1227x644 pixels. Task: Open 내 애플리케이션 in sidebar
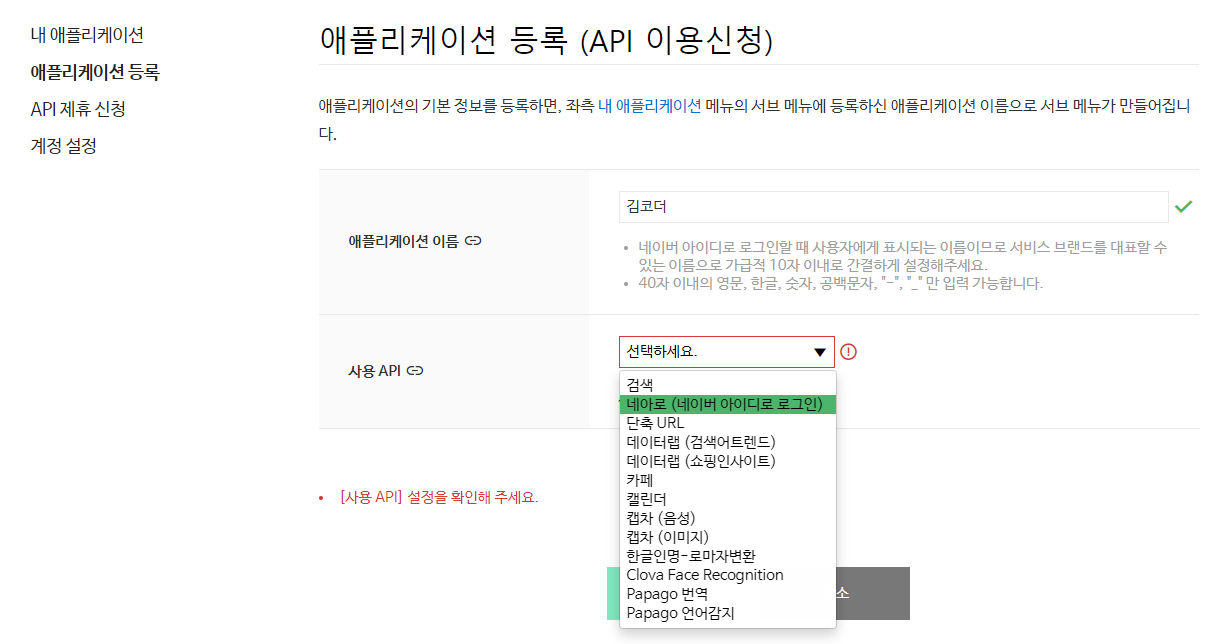point(87,35)
